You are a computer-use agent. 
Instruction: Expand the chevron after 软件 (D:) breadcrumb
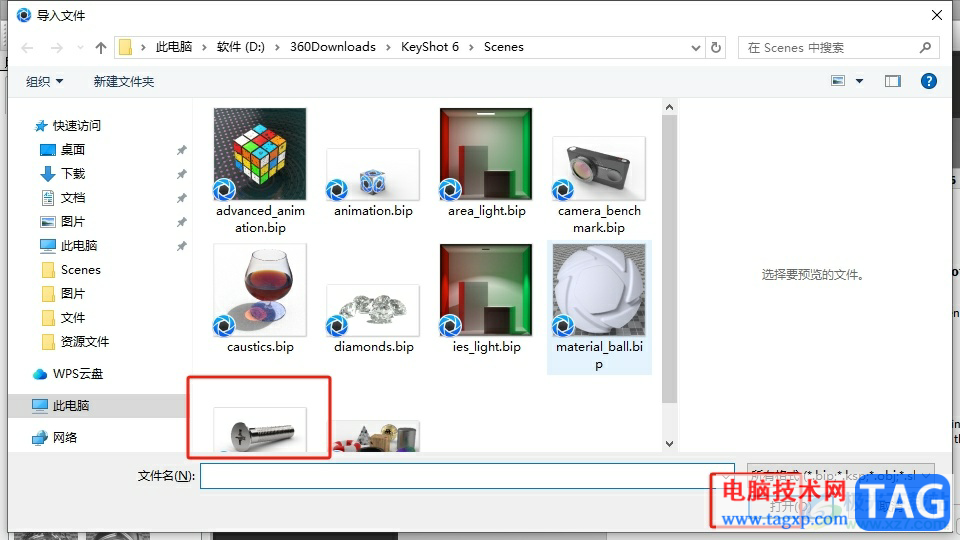(277, 47)
